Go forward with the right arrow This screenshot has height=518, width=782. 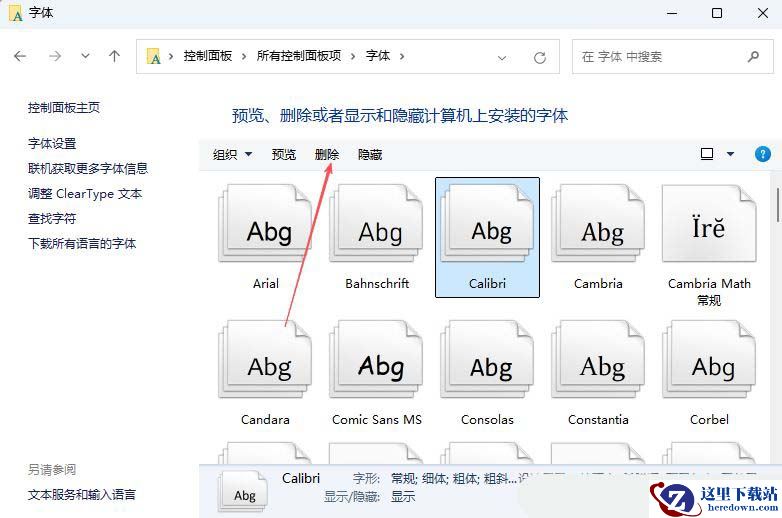coord(55,56)
